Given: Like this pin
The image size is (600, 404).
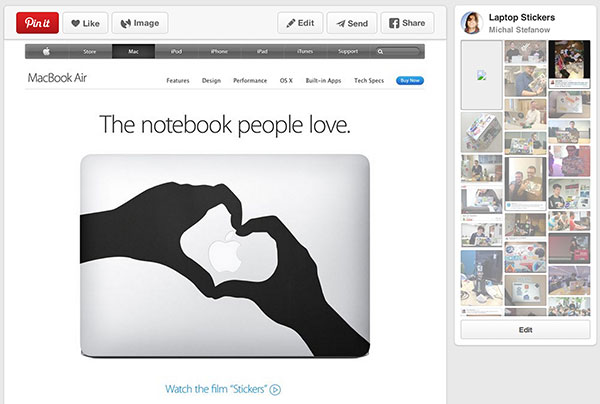Looking at the screenshot, I should pos(85,23).
